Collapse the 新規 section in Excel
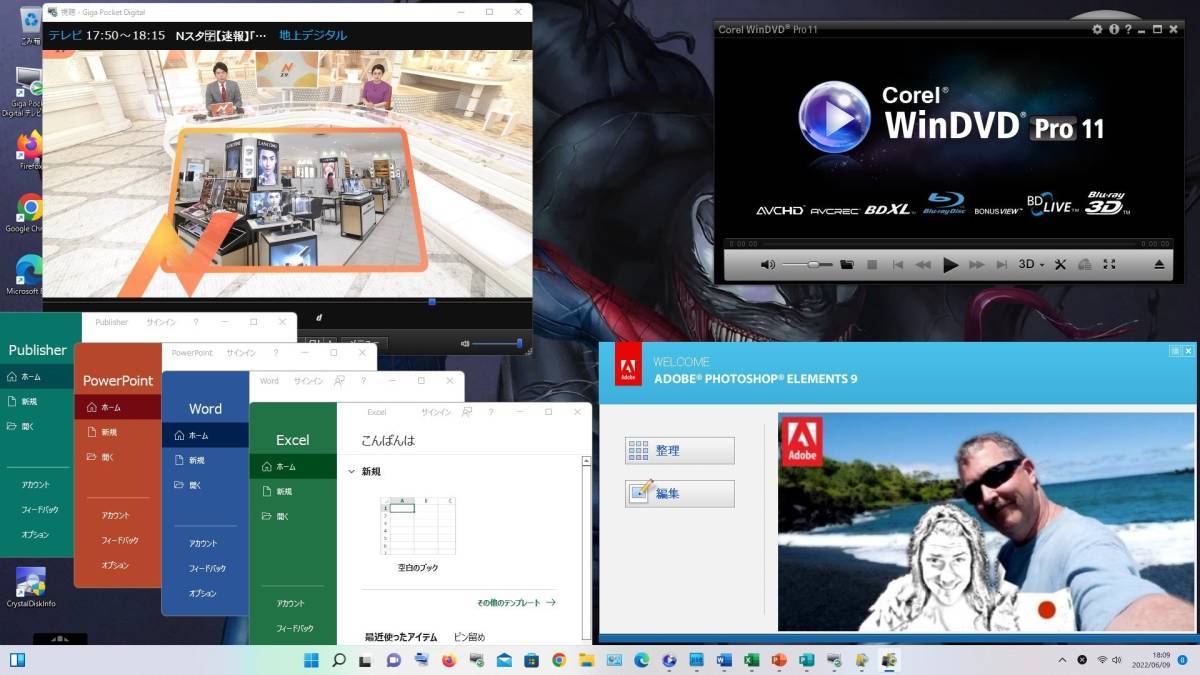 click(x=351, y=471)
